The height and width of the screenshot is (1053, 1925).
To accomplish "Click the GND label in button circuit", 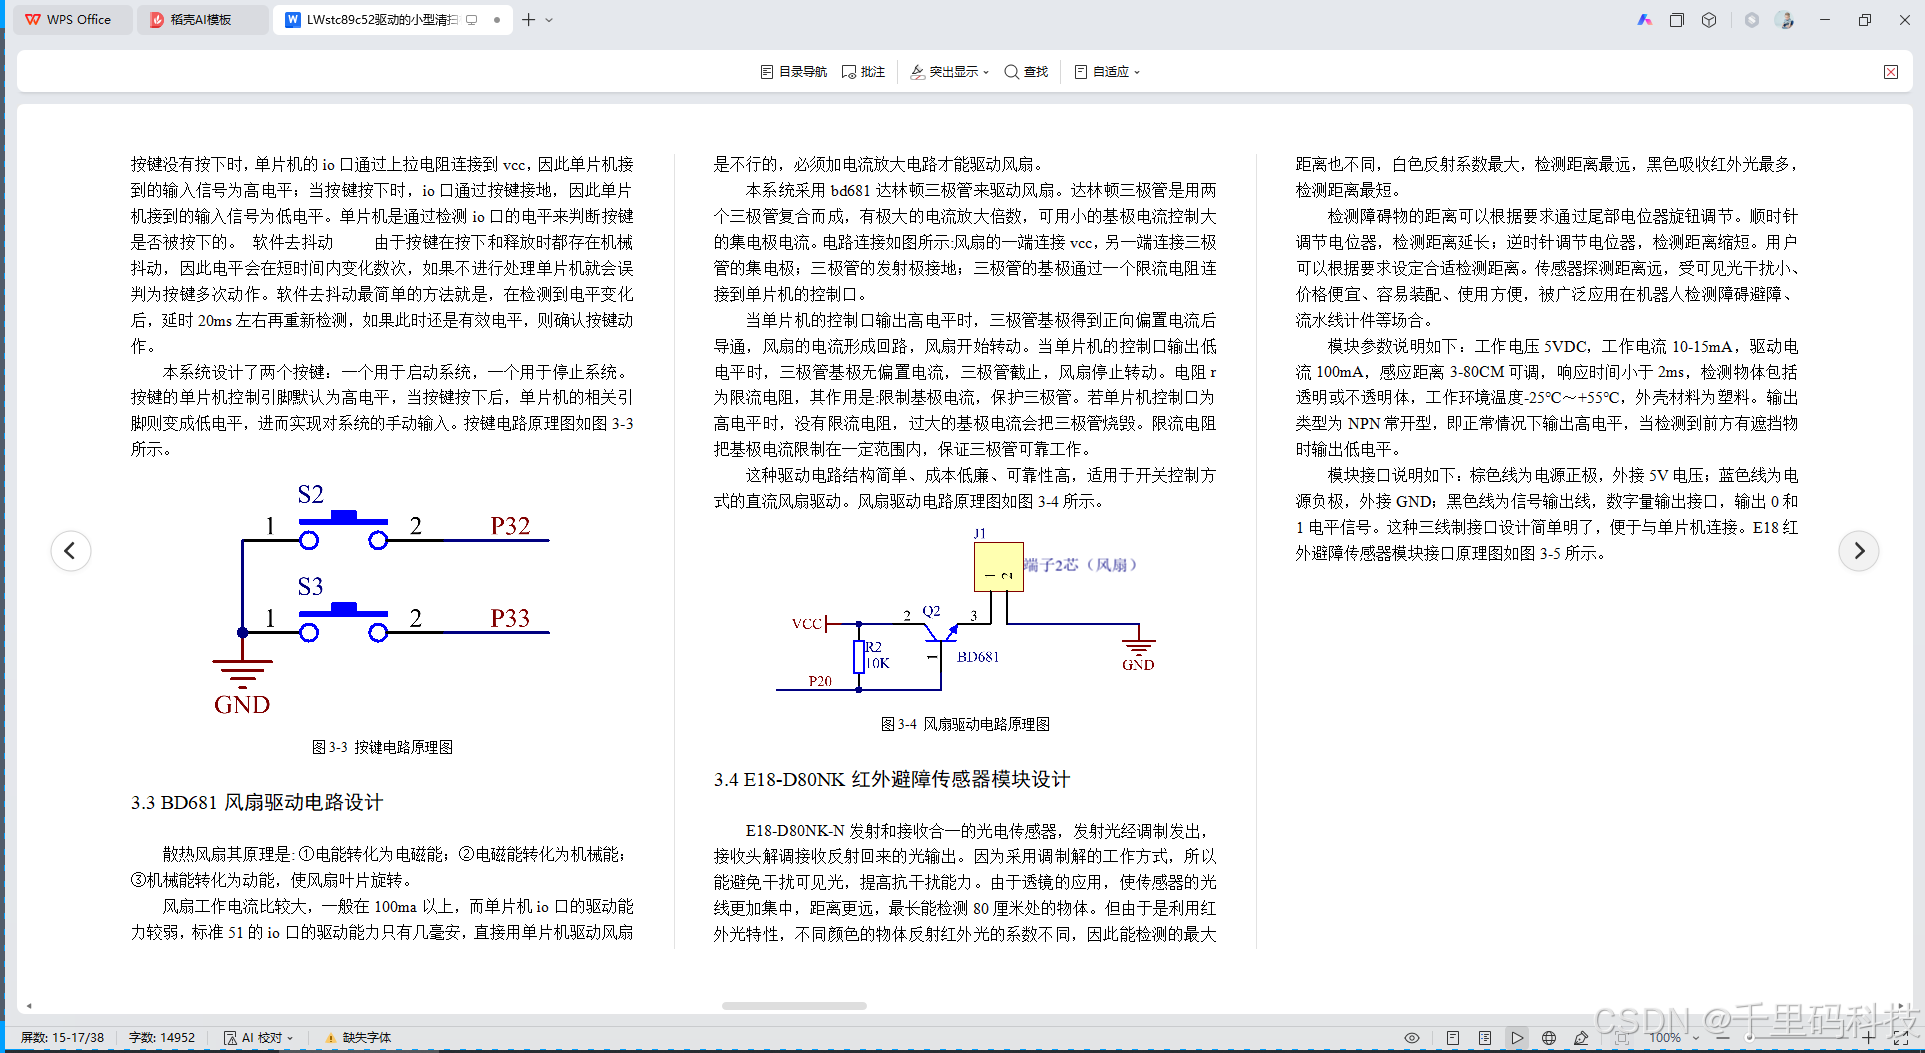I will coord(242,704).
